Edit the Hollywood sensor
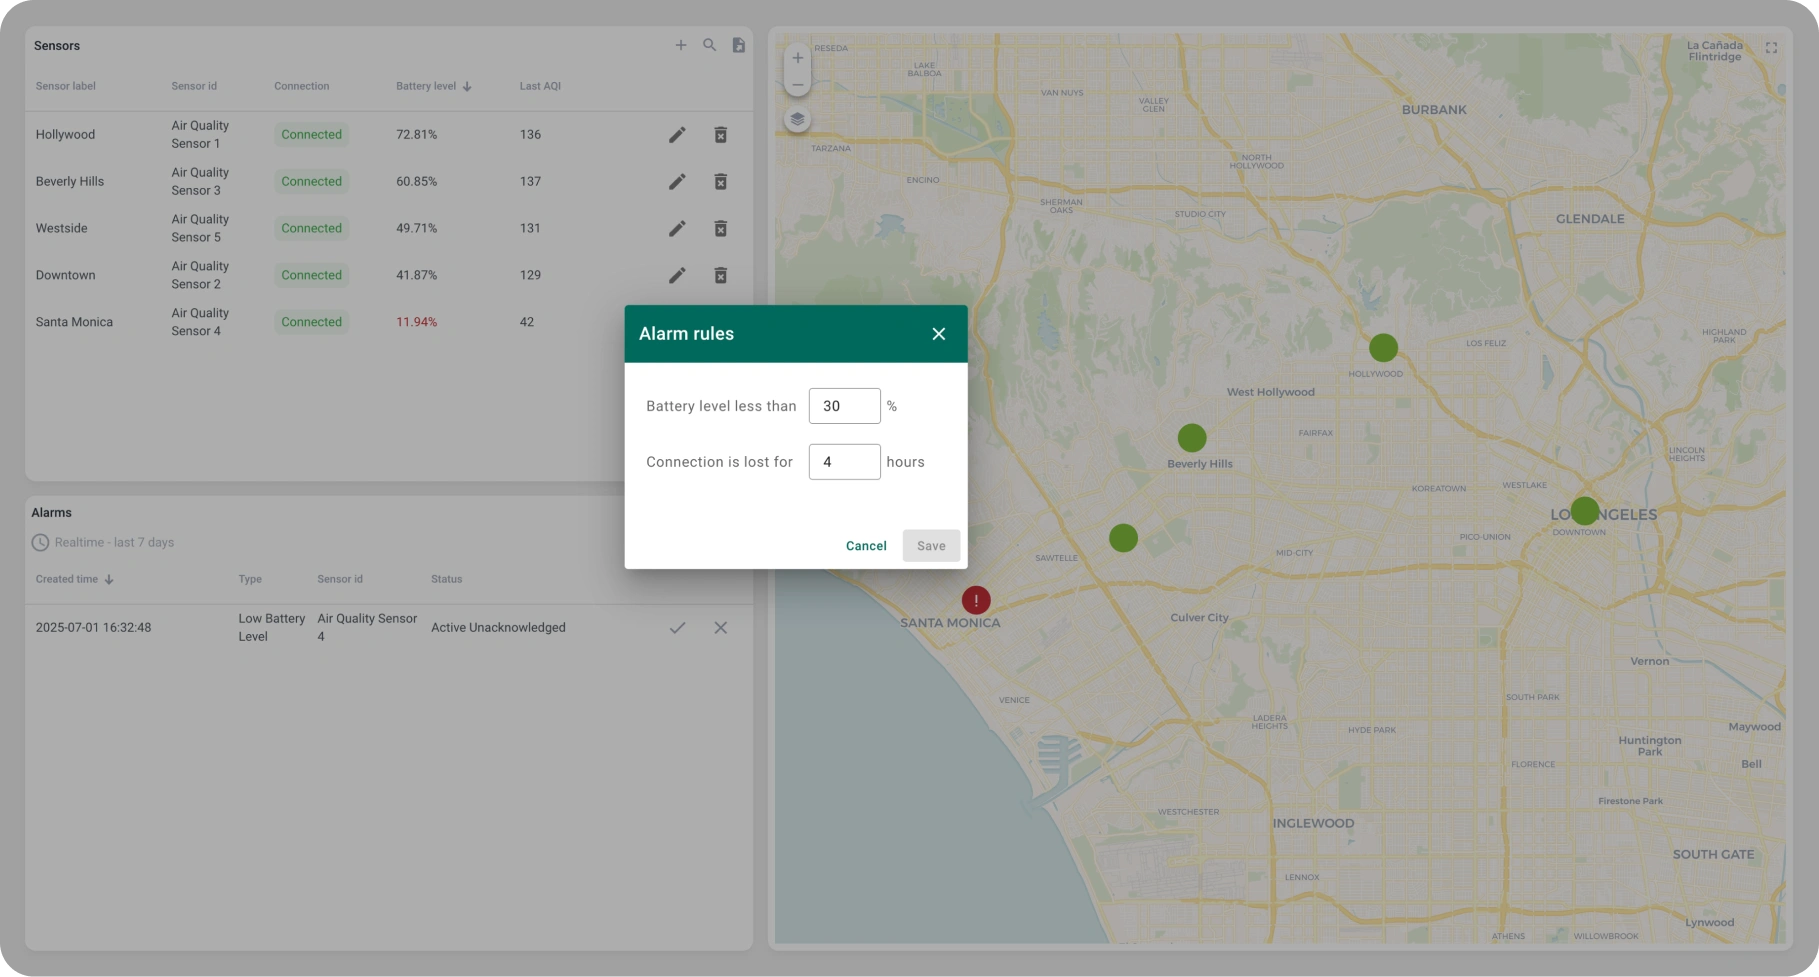The width and height of the screenshot is (1819, 977). 677,135
